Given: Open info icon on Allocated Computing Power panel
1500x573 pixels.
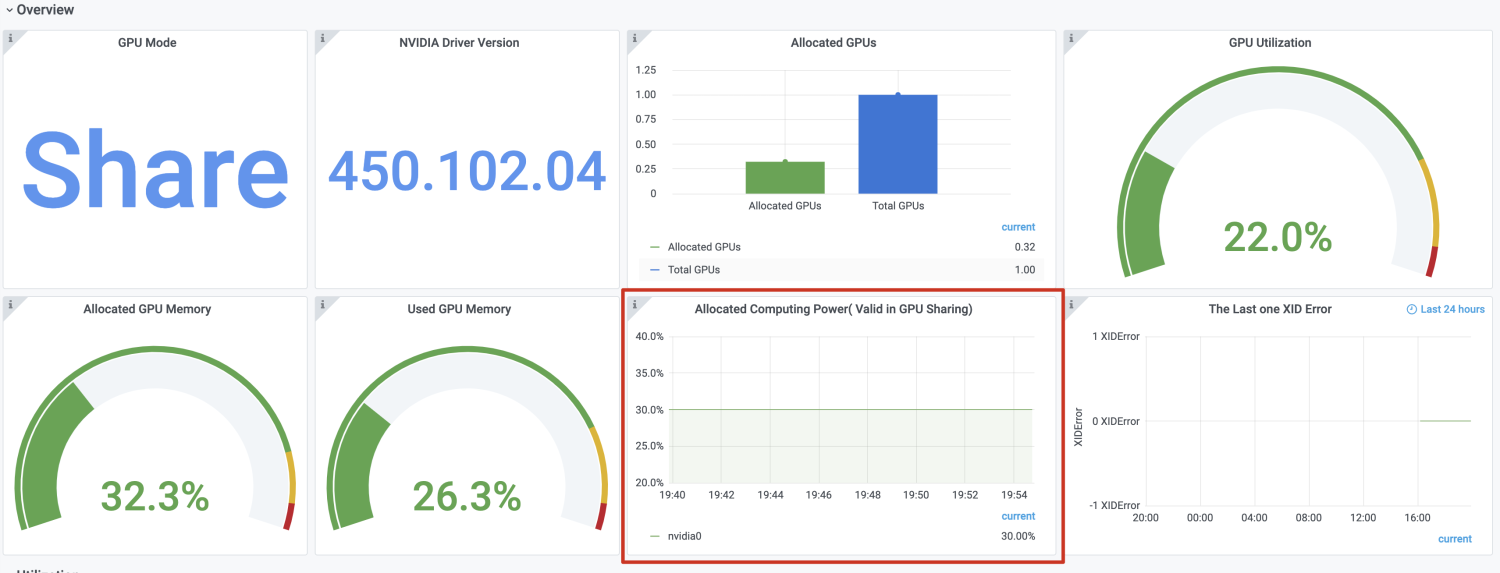Looking at the screenshot, I should click(x=634, y=304).
